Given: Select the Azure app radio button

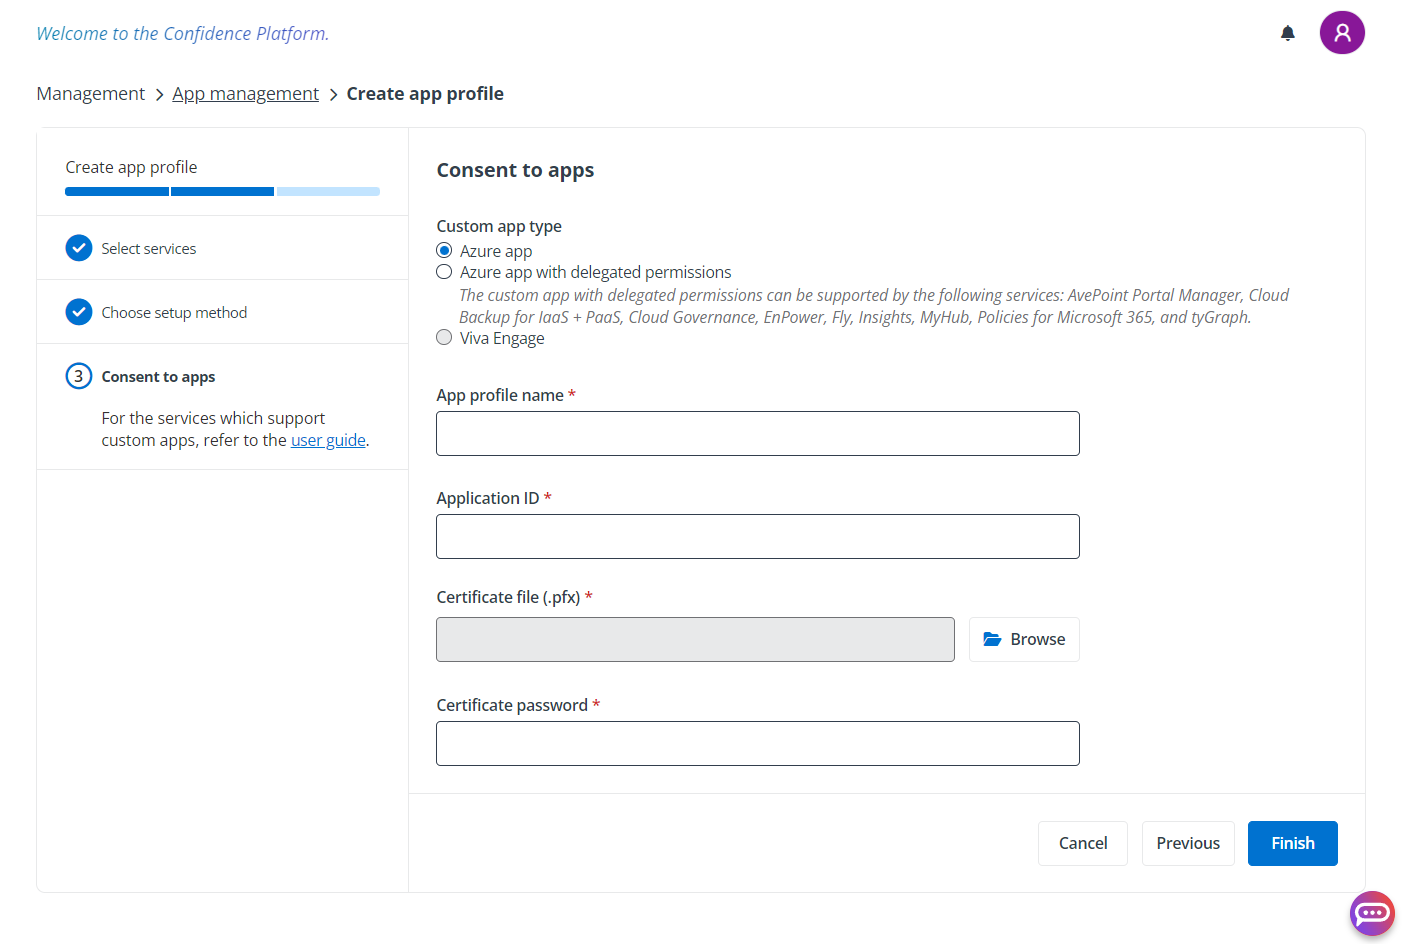Looking at the screenshot, I should pyautogui.click(x=444, y=250).
